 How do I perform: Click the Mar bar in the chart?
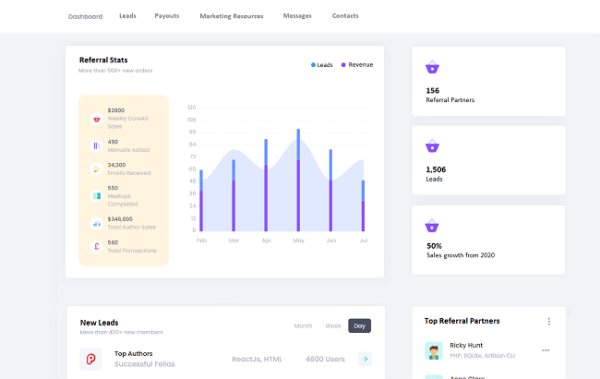[233, 195]
